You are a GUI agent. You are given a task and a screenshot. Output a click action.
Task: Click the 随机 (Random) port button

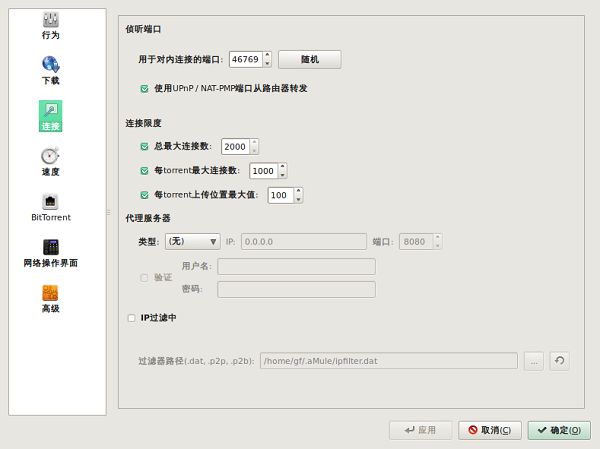click(x=310, y=59)
